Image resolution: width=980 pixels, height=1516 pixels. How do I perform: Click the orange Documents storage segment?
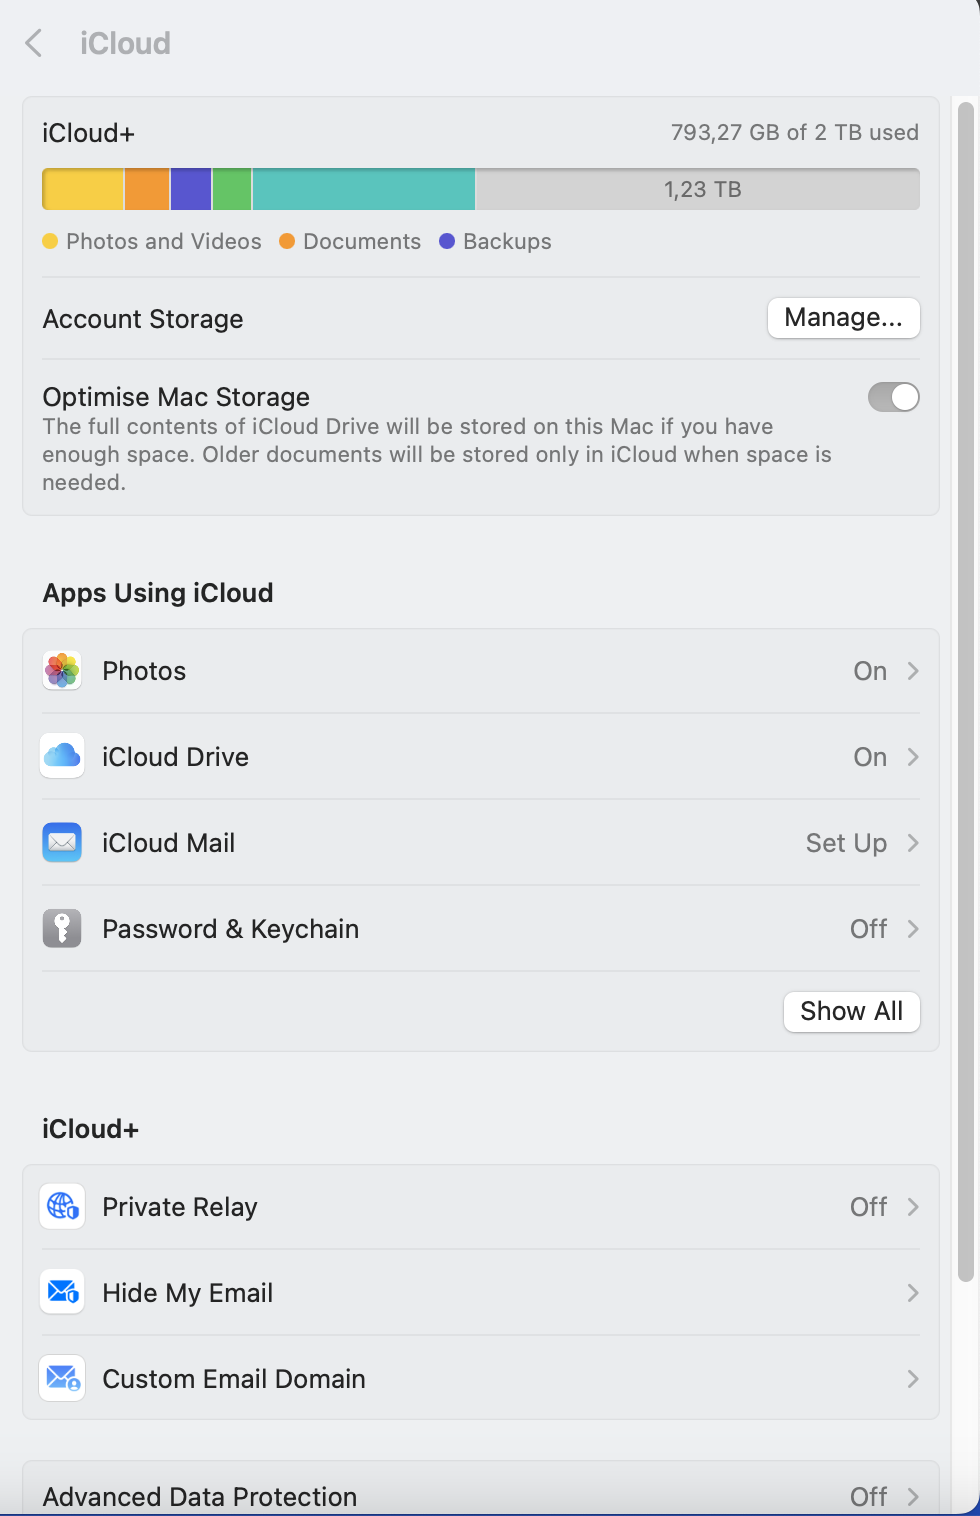tap(147, 189)
